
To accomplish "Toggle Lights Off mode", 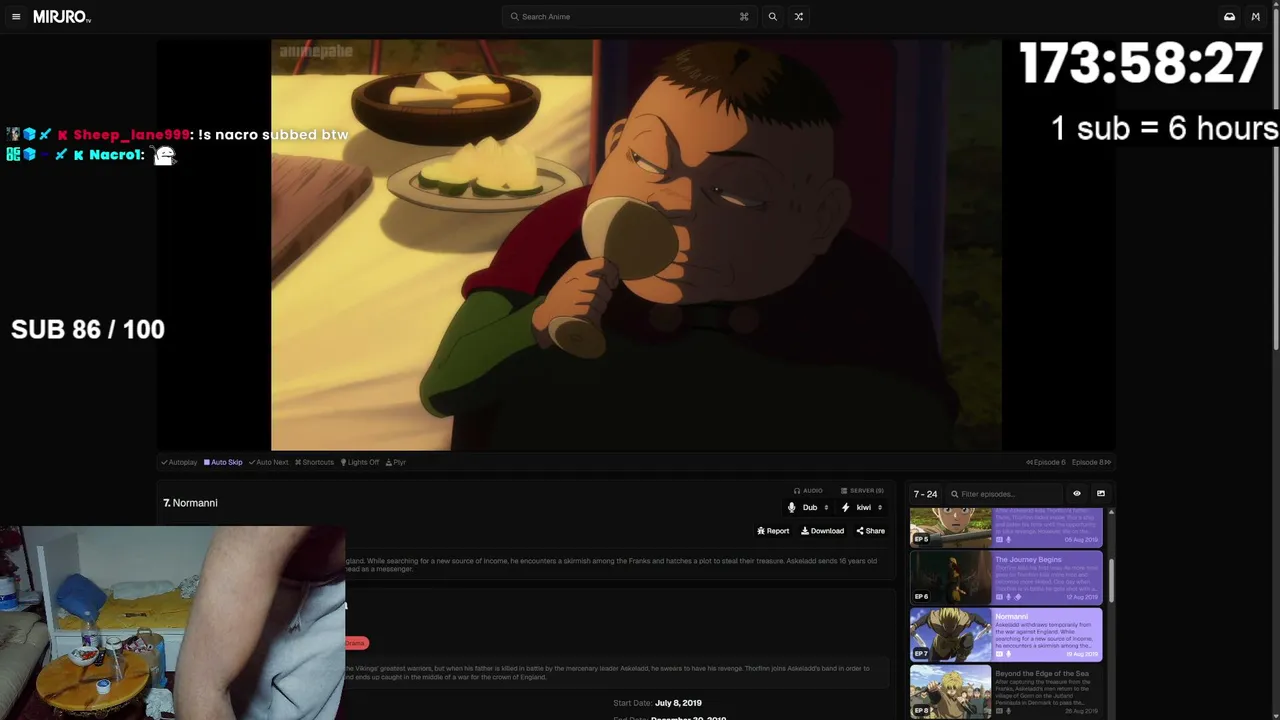I will coord(360,462).
